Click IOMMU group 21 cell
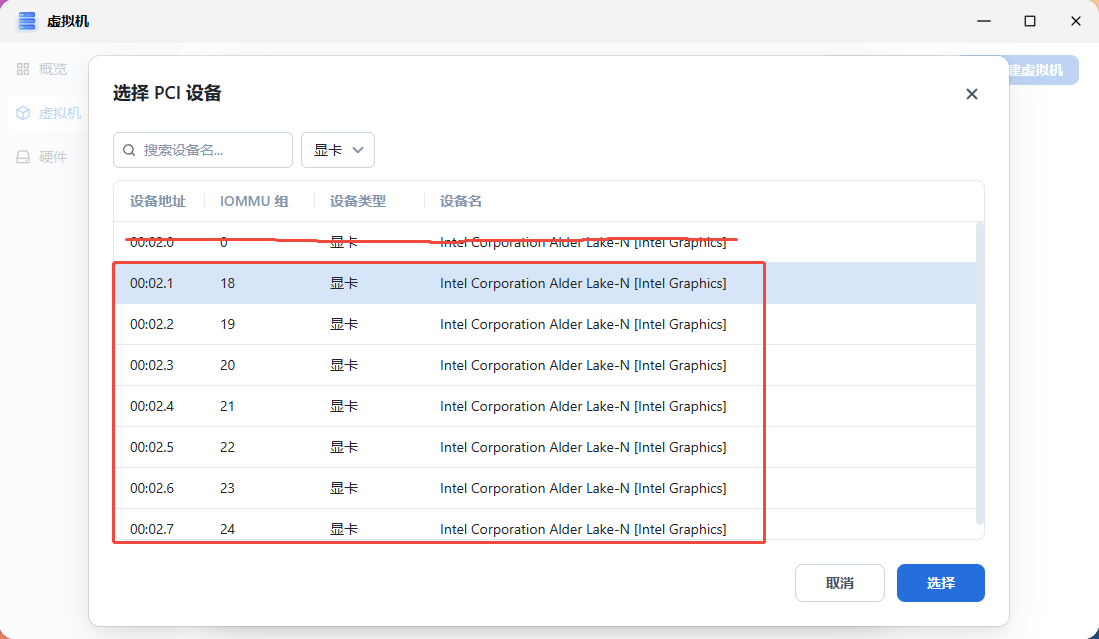The image size is (1099, 639). pyautogui.click(x=227, y=406)
